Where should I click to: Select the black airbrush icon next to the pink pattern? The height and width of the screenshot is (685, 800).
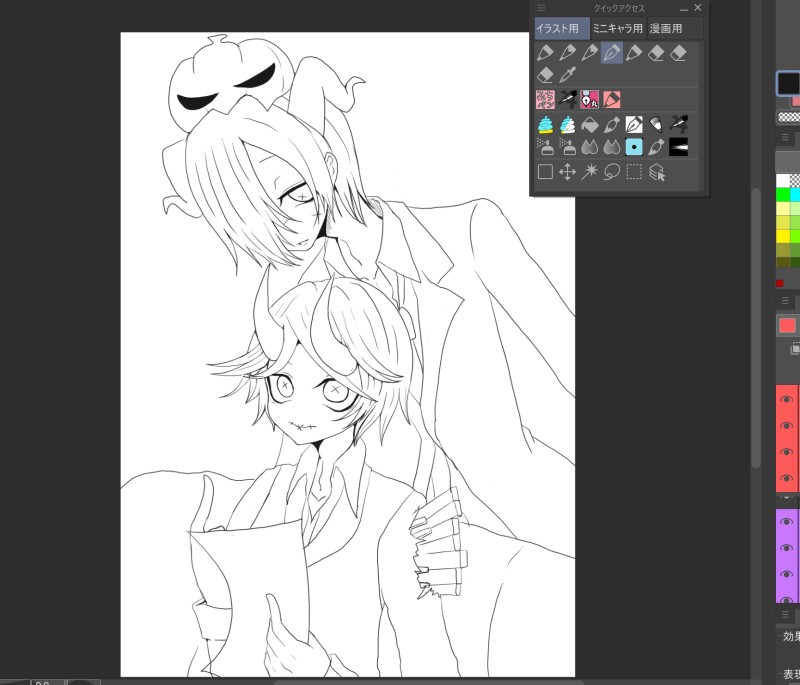(567, 99)
